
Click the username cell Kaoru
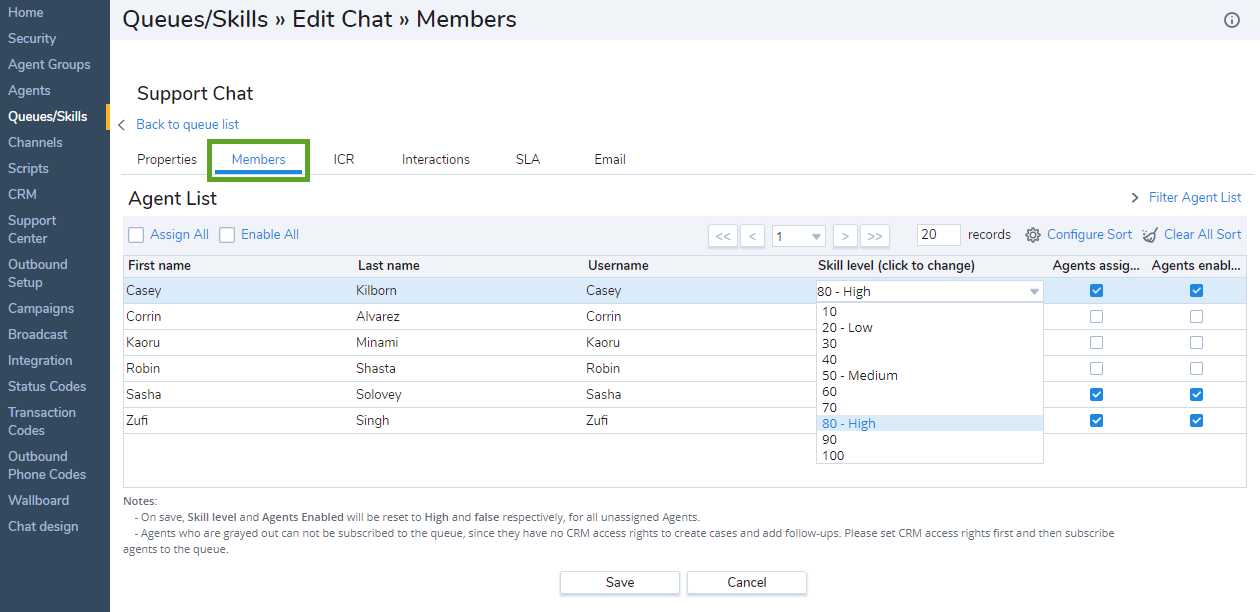pos(604,343)
